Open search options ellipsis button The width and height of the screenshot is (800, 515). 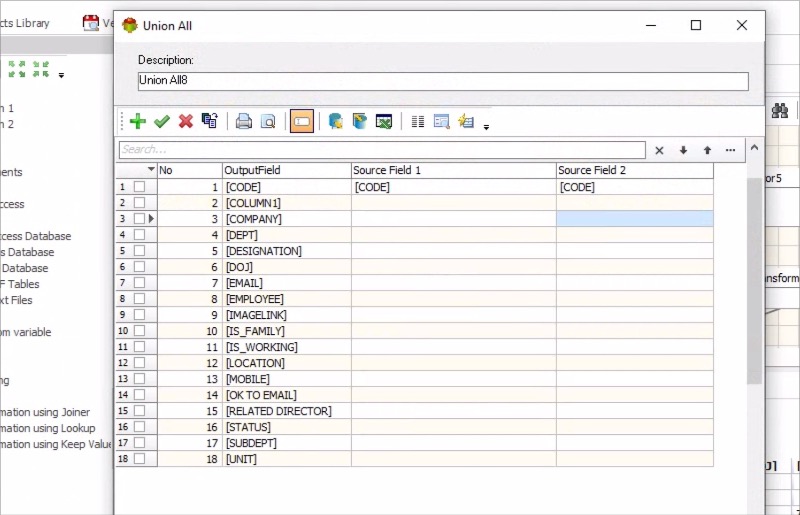tap(731, 150)
